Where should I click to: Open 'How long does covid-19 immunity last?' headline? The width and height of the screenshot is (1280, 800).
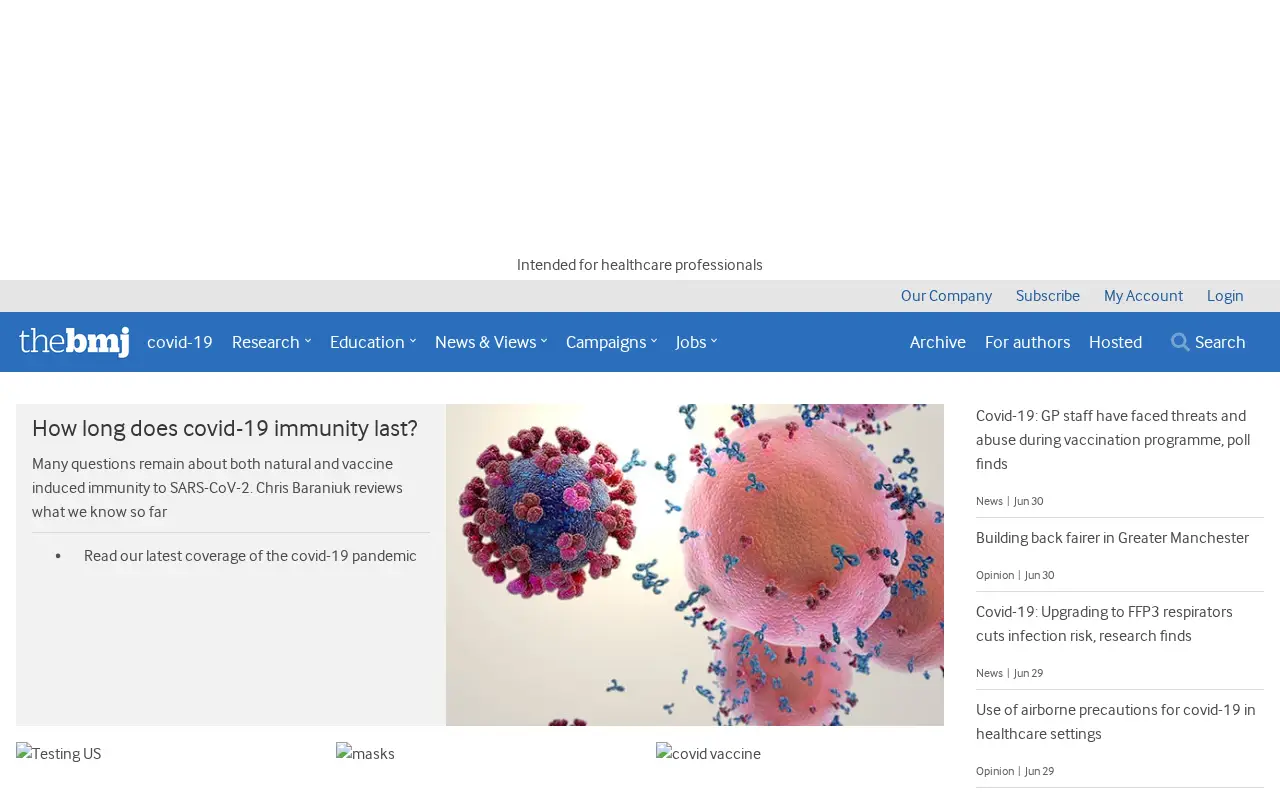tap(225, 429)
